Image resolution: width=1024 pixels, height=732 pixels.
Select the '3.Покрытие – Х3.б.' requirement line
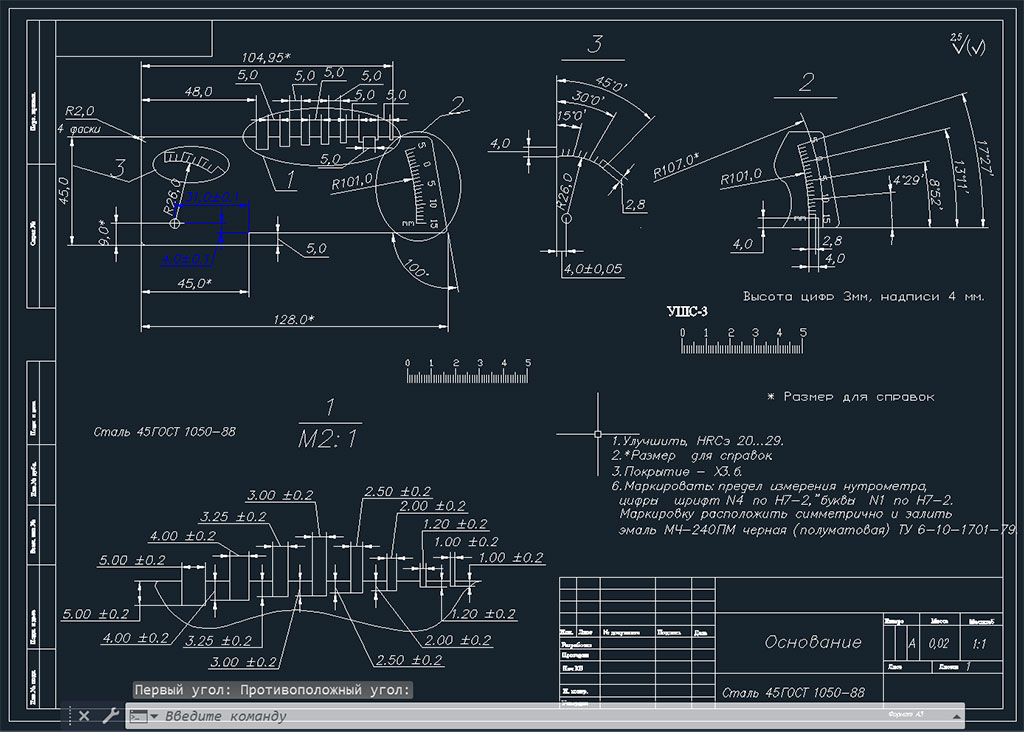point(677,471)
